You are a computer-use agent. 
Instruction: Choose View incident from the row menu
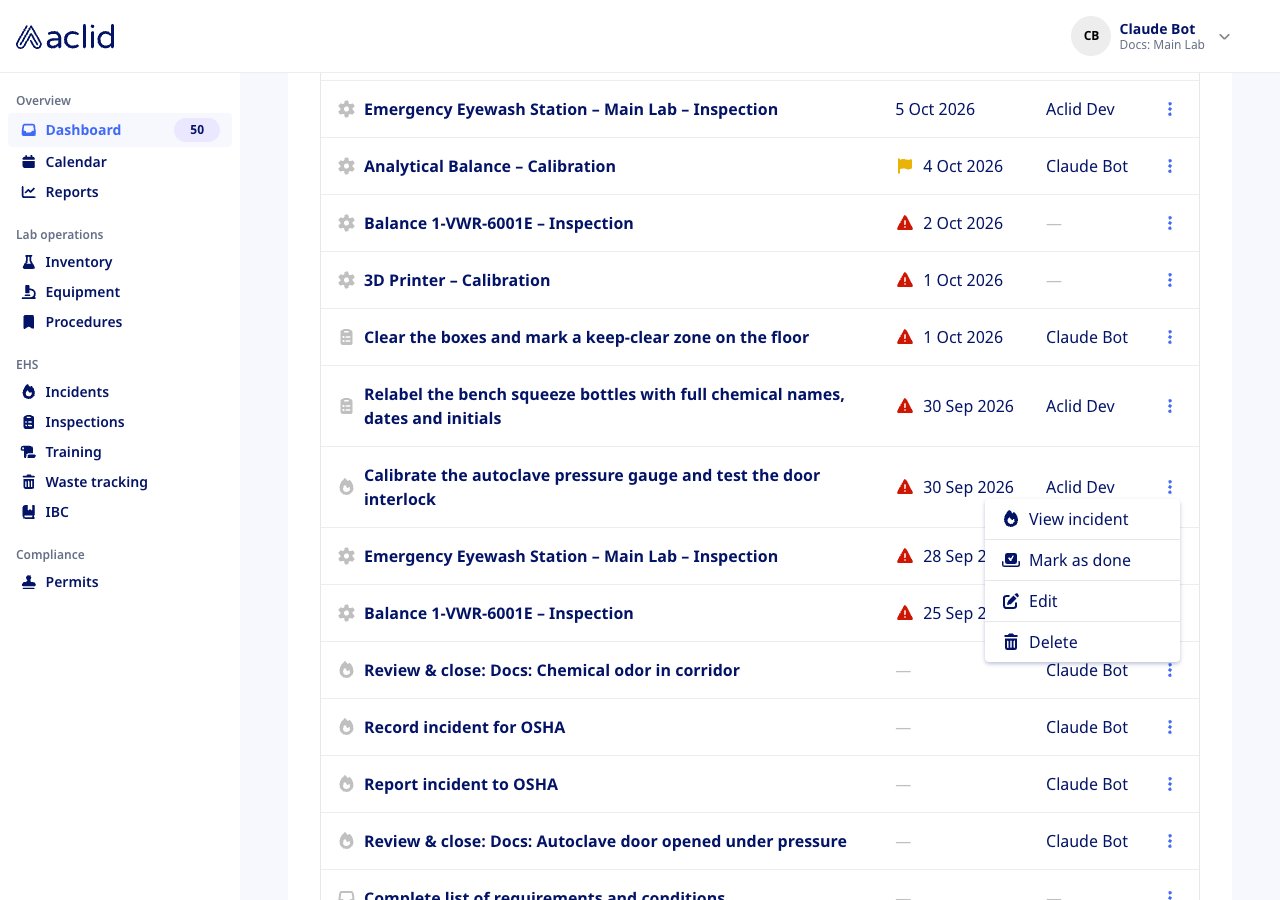pos(1082,519)
